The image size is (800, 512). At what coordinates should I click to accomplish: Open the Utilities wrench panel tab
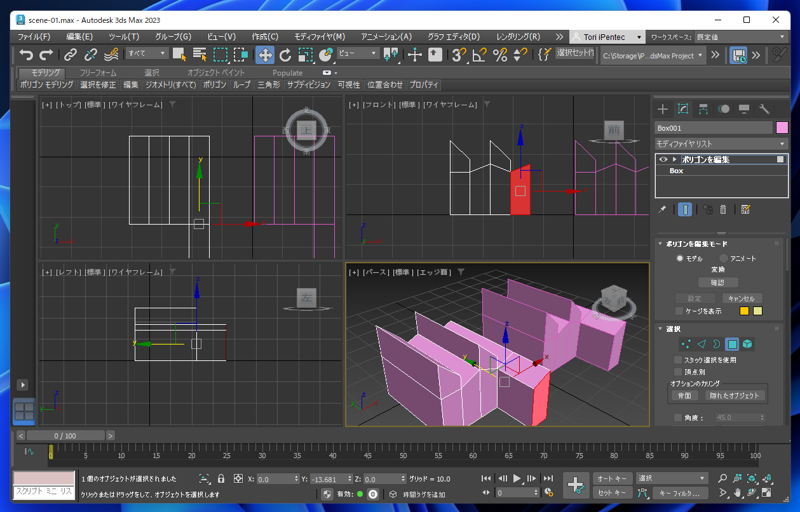click(x=764, y=109)
